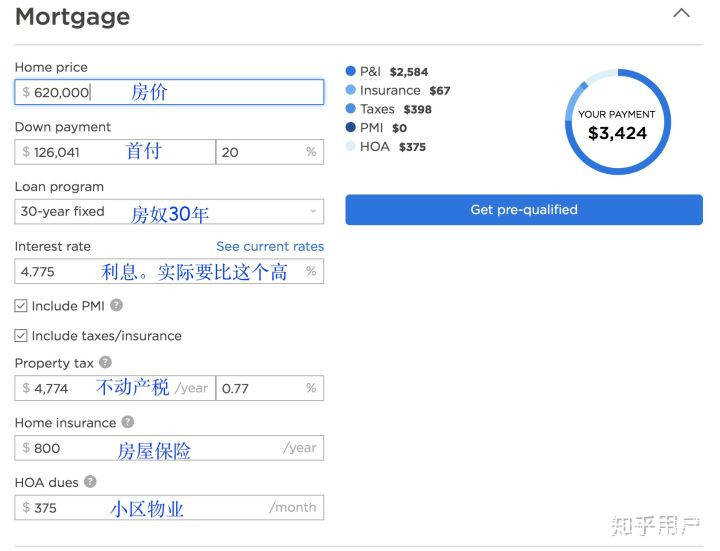This screenshot has height=551, width=720.
Task: Click the $398 Taxes value
Action: tap(417, 110)
